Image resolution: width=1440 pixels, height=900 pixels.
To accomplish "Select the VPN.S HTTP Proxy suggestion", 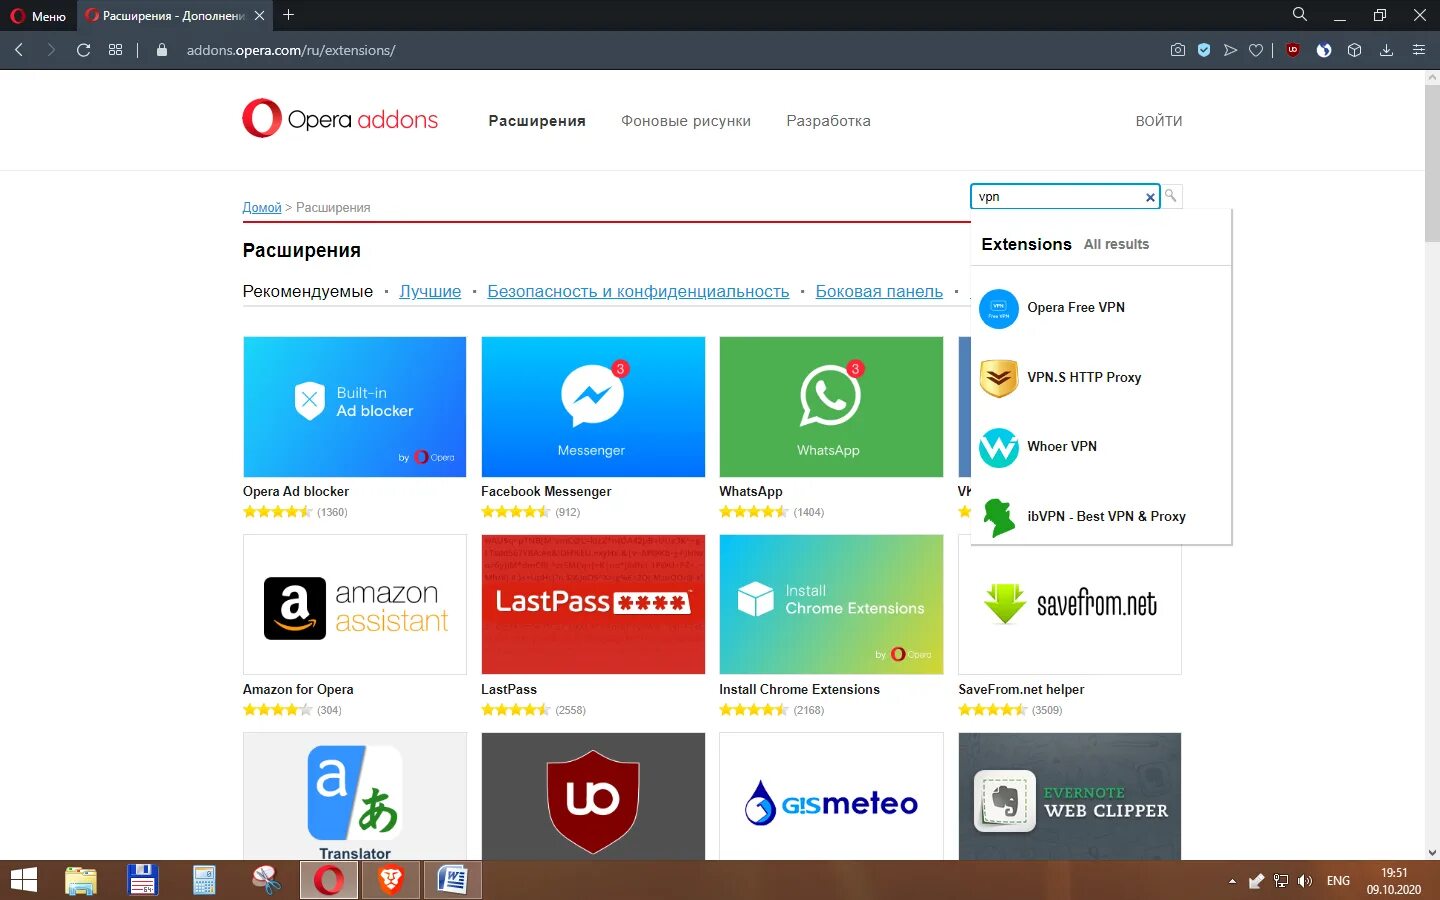I will (1101, 378).
